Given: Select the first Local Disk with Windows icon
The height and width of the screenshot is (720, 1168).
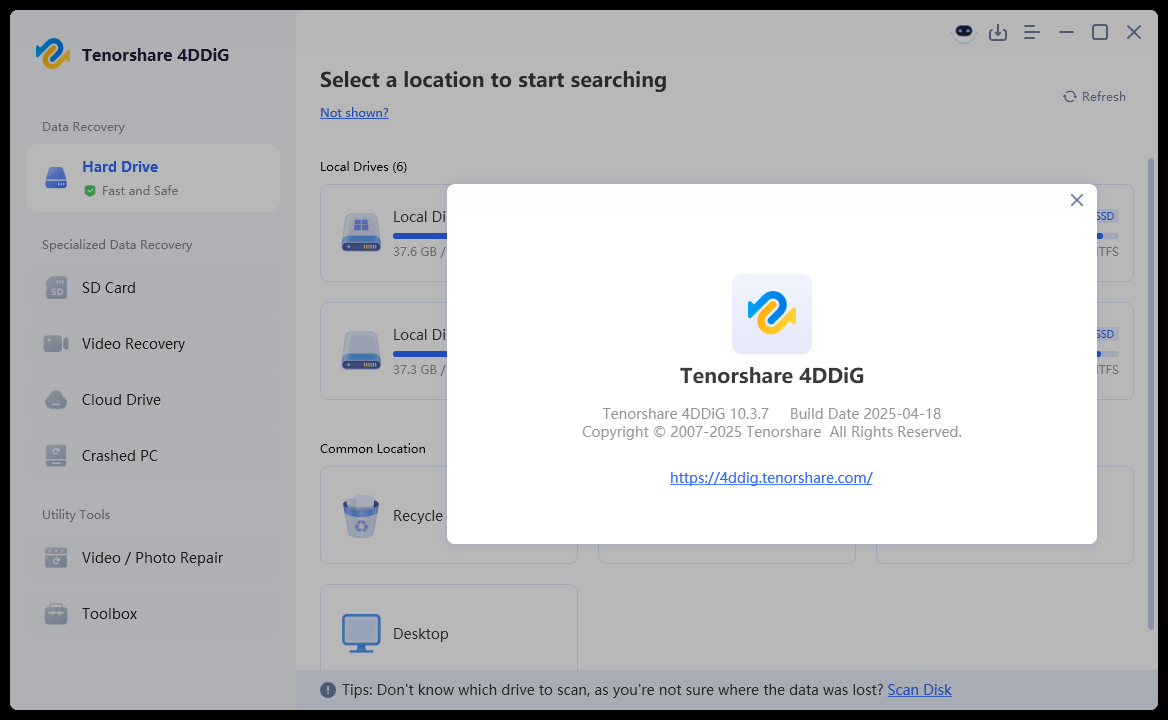Looking at the screenshot, I should (x=384, y=233).
